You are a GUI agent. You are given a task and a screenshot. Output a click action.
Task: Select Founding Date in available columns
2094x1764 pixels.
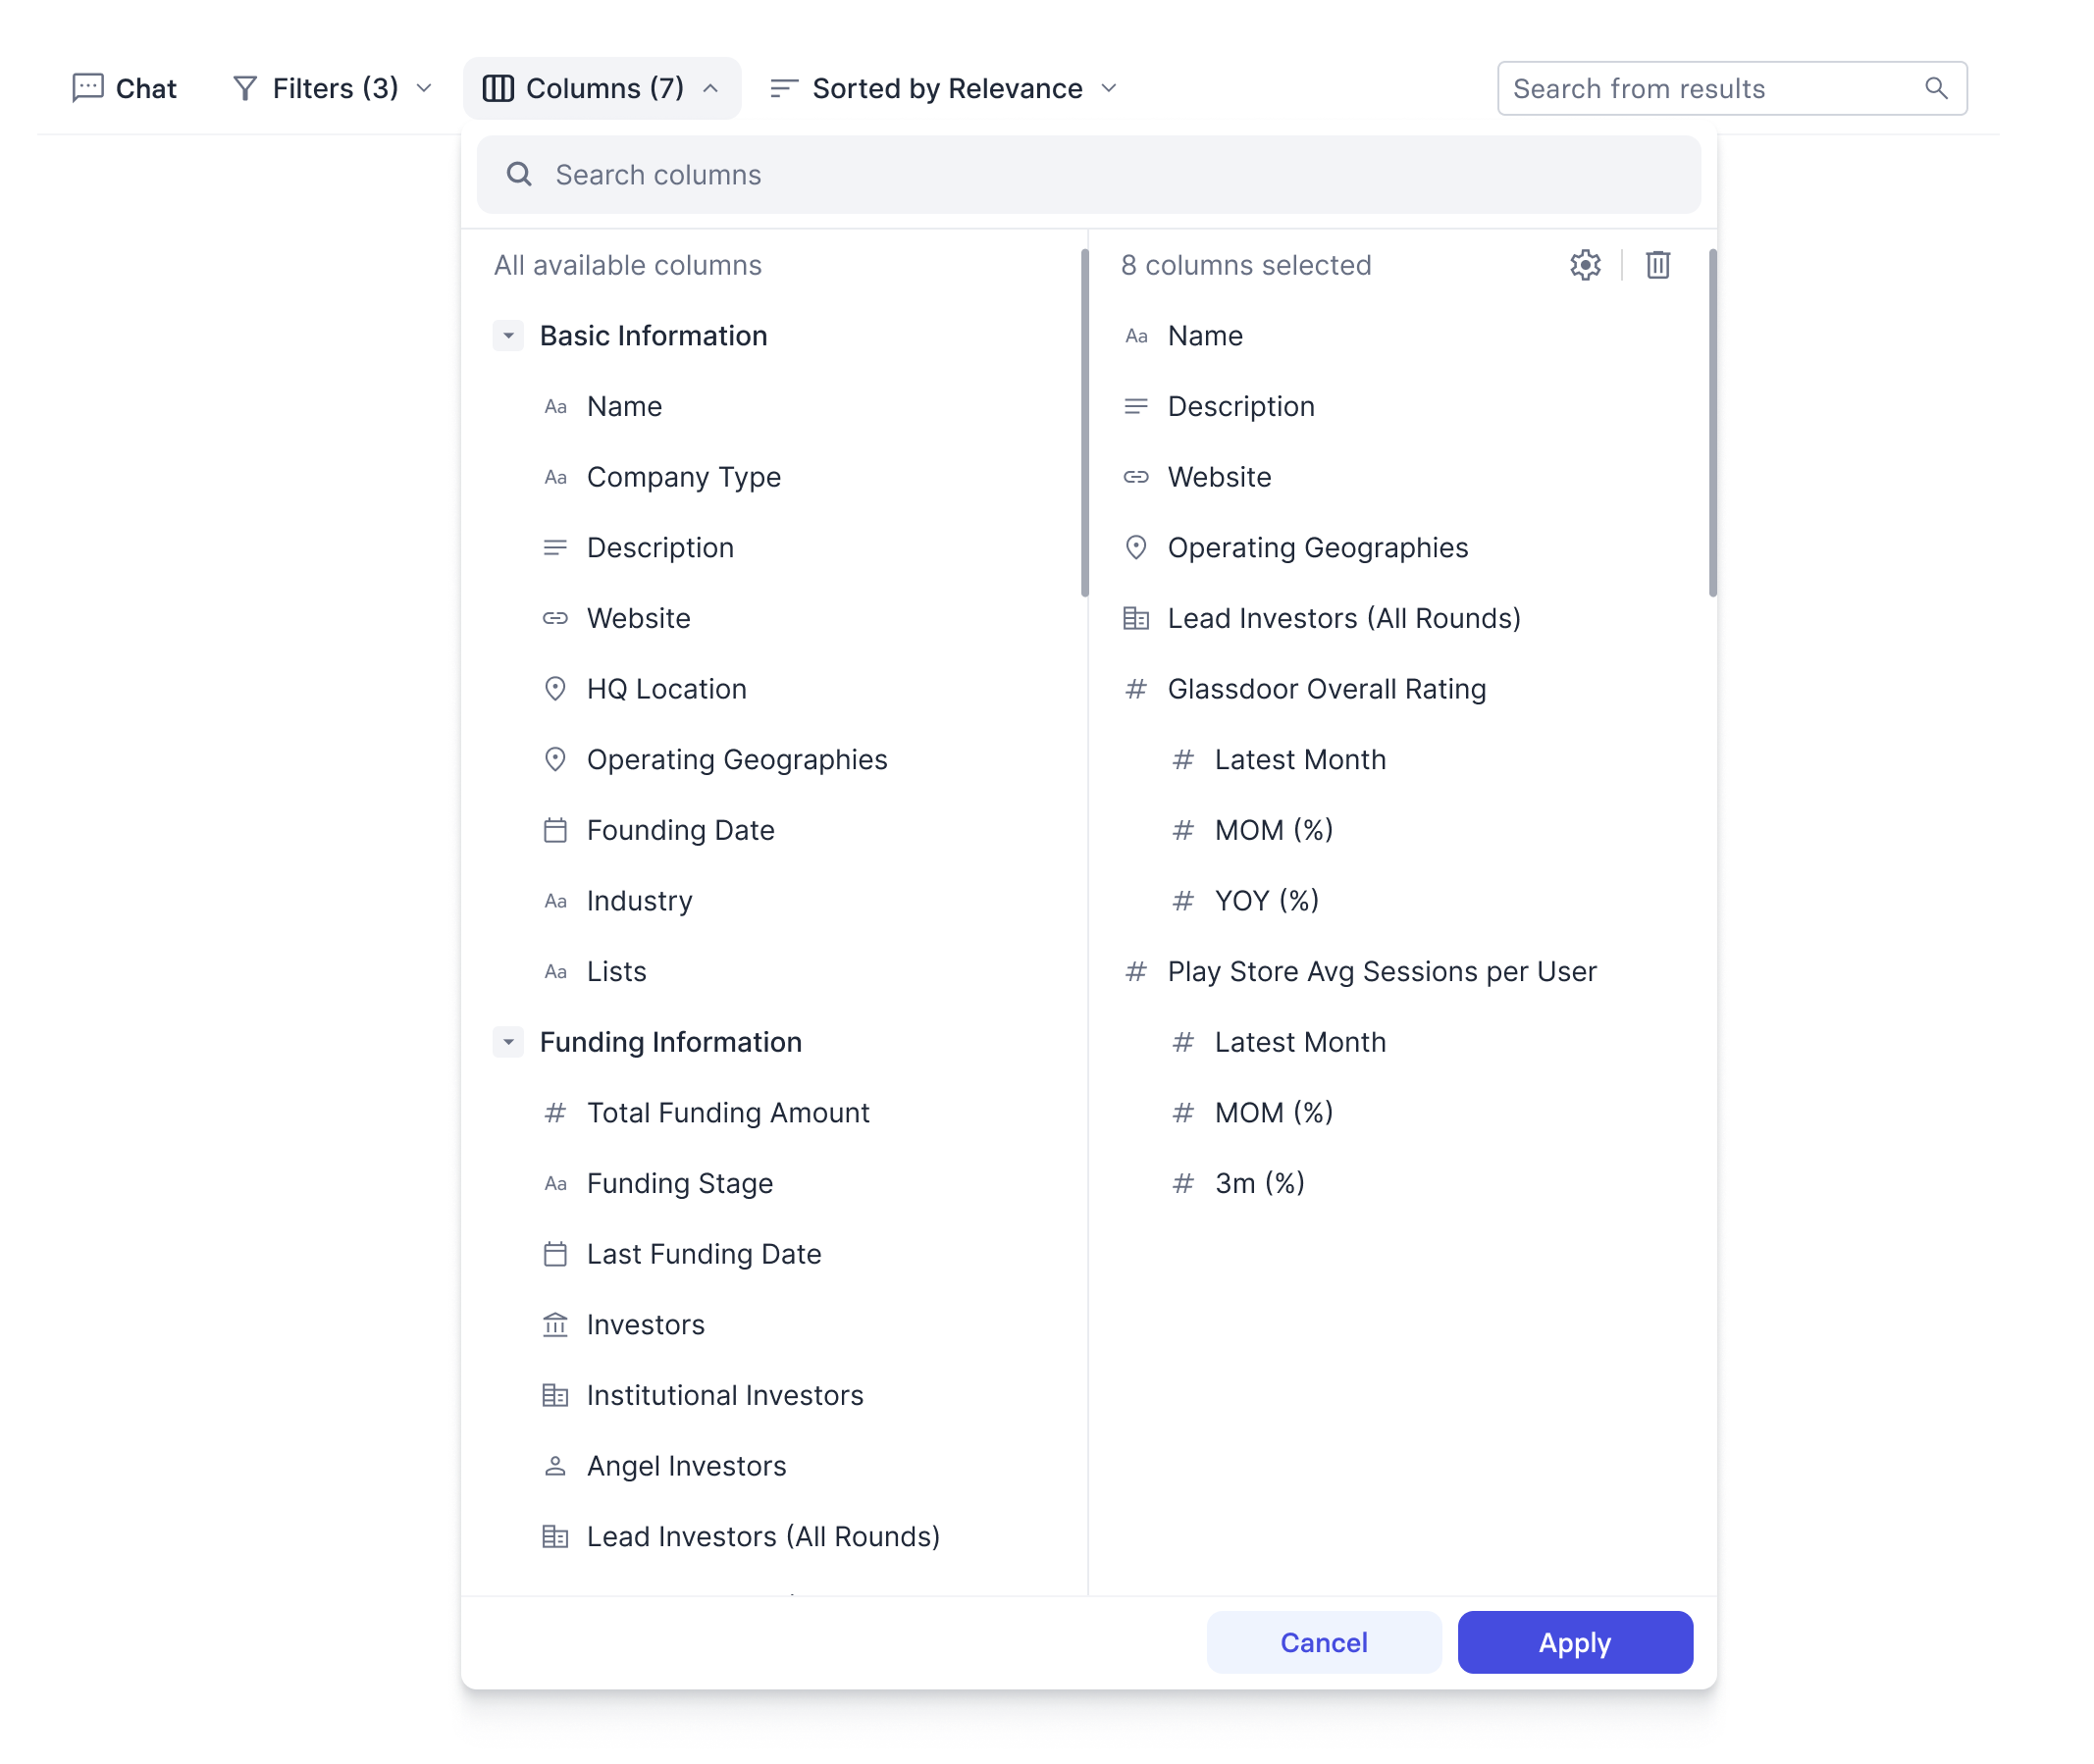[680, 830]
